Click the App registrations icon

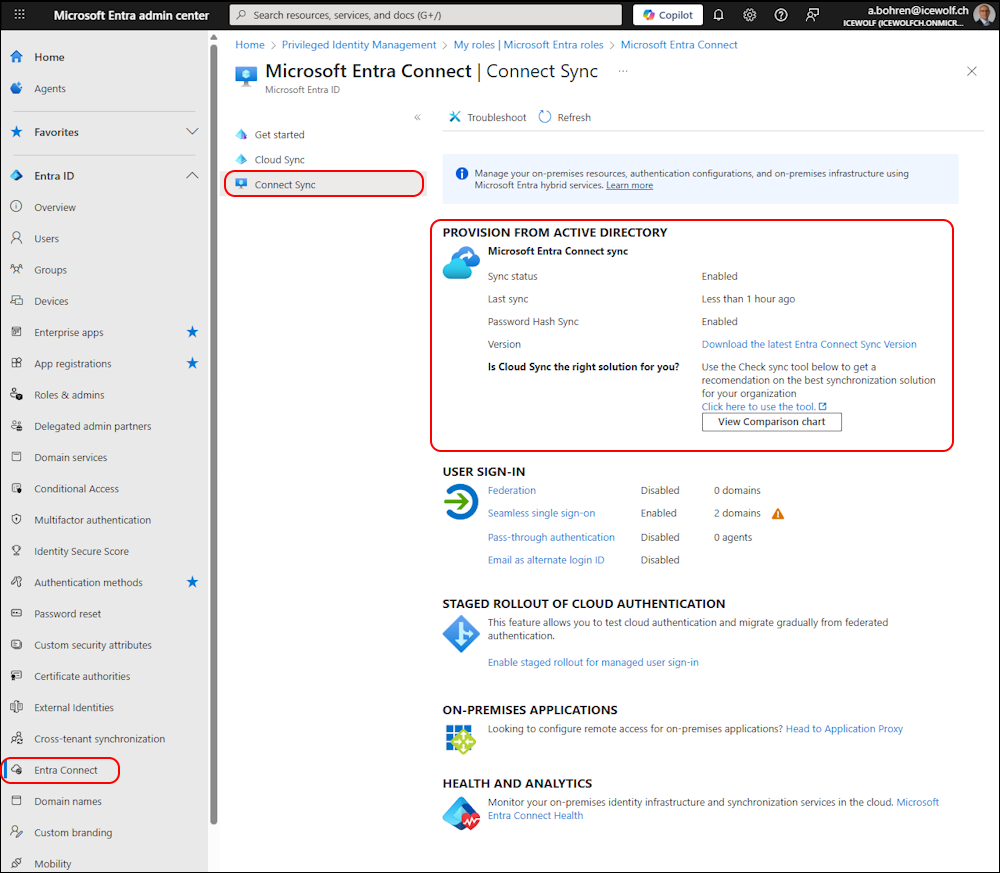(17, 363)
